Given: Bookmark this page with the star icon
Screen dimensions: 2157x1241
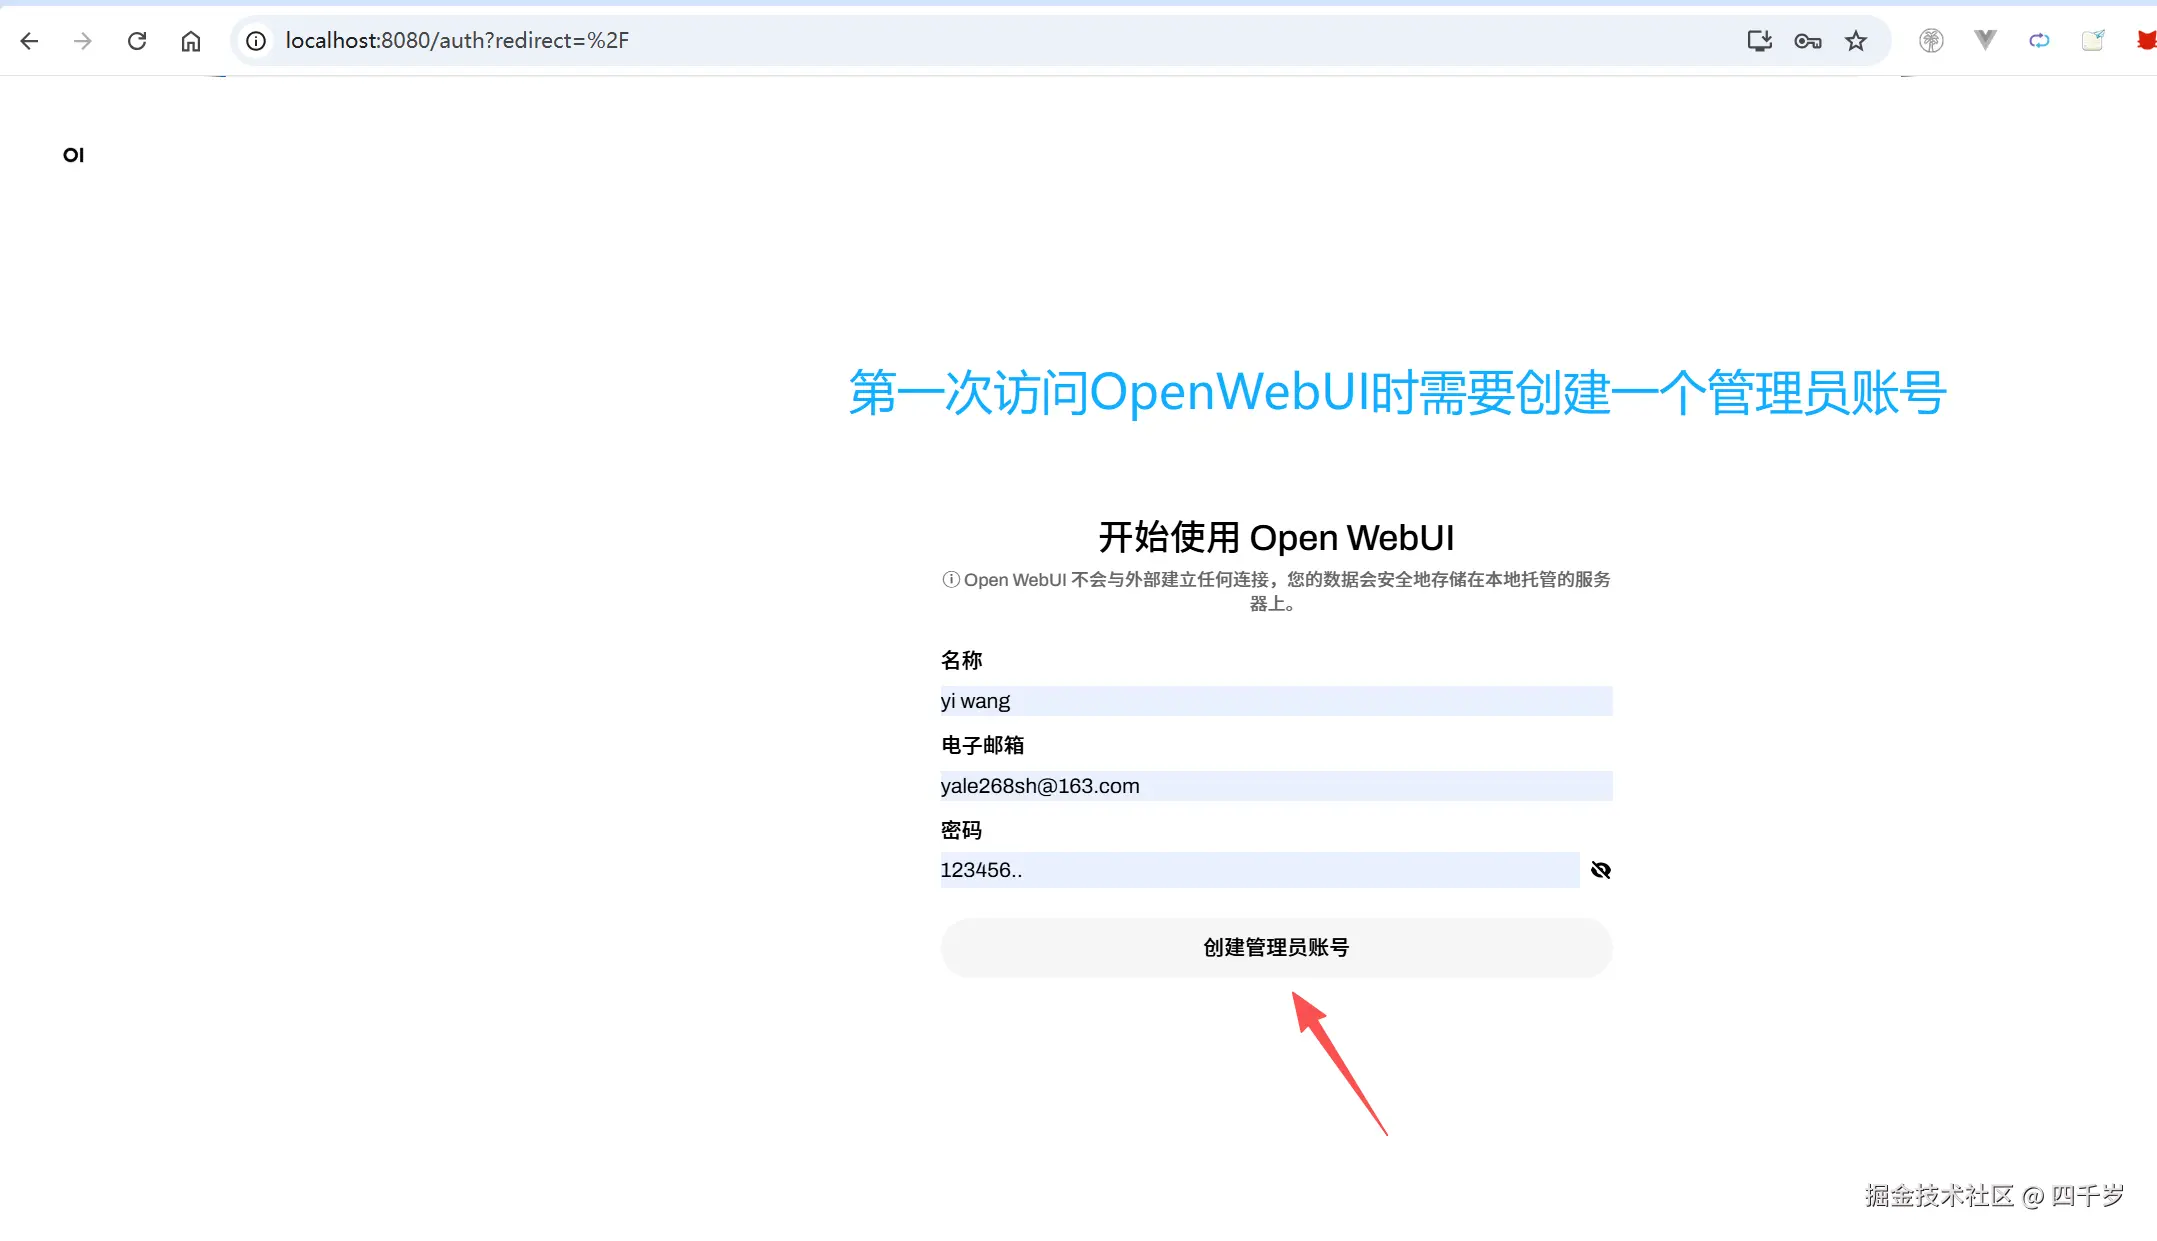Looking at the screenshot, I should pos(1857,41).
